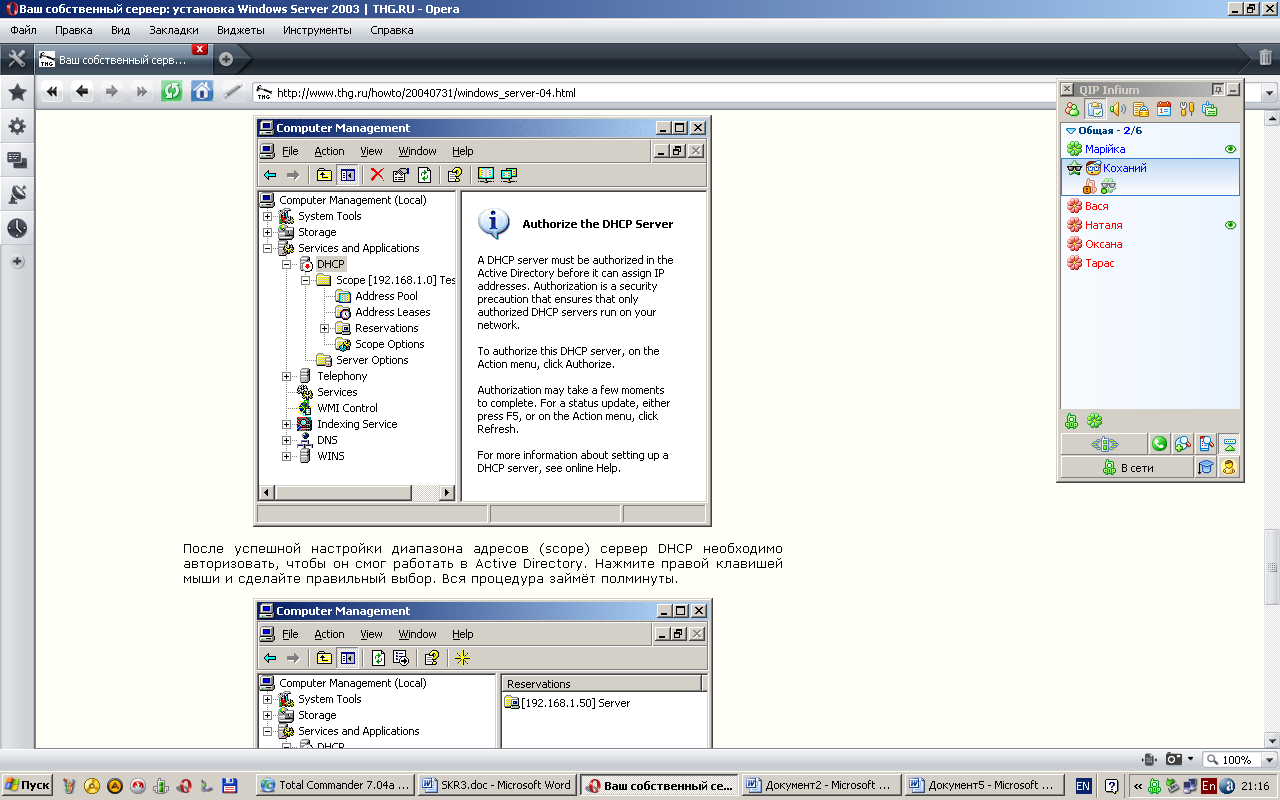Viewport: 1280px width, 800px height.
Task: Toggle offline contacts display in QIP
Action: tap(1072, 110)
